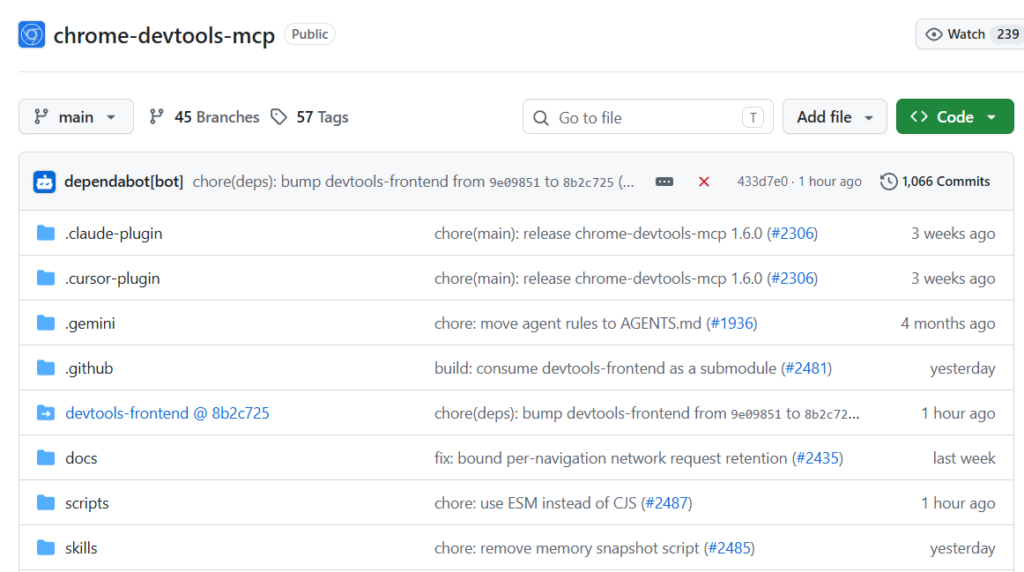Click the tag icon beside 57 Tags

[x=279, y=117]
